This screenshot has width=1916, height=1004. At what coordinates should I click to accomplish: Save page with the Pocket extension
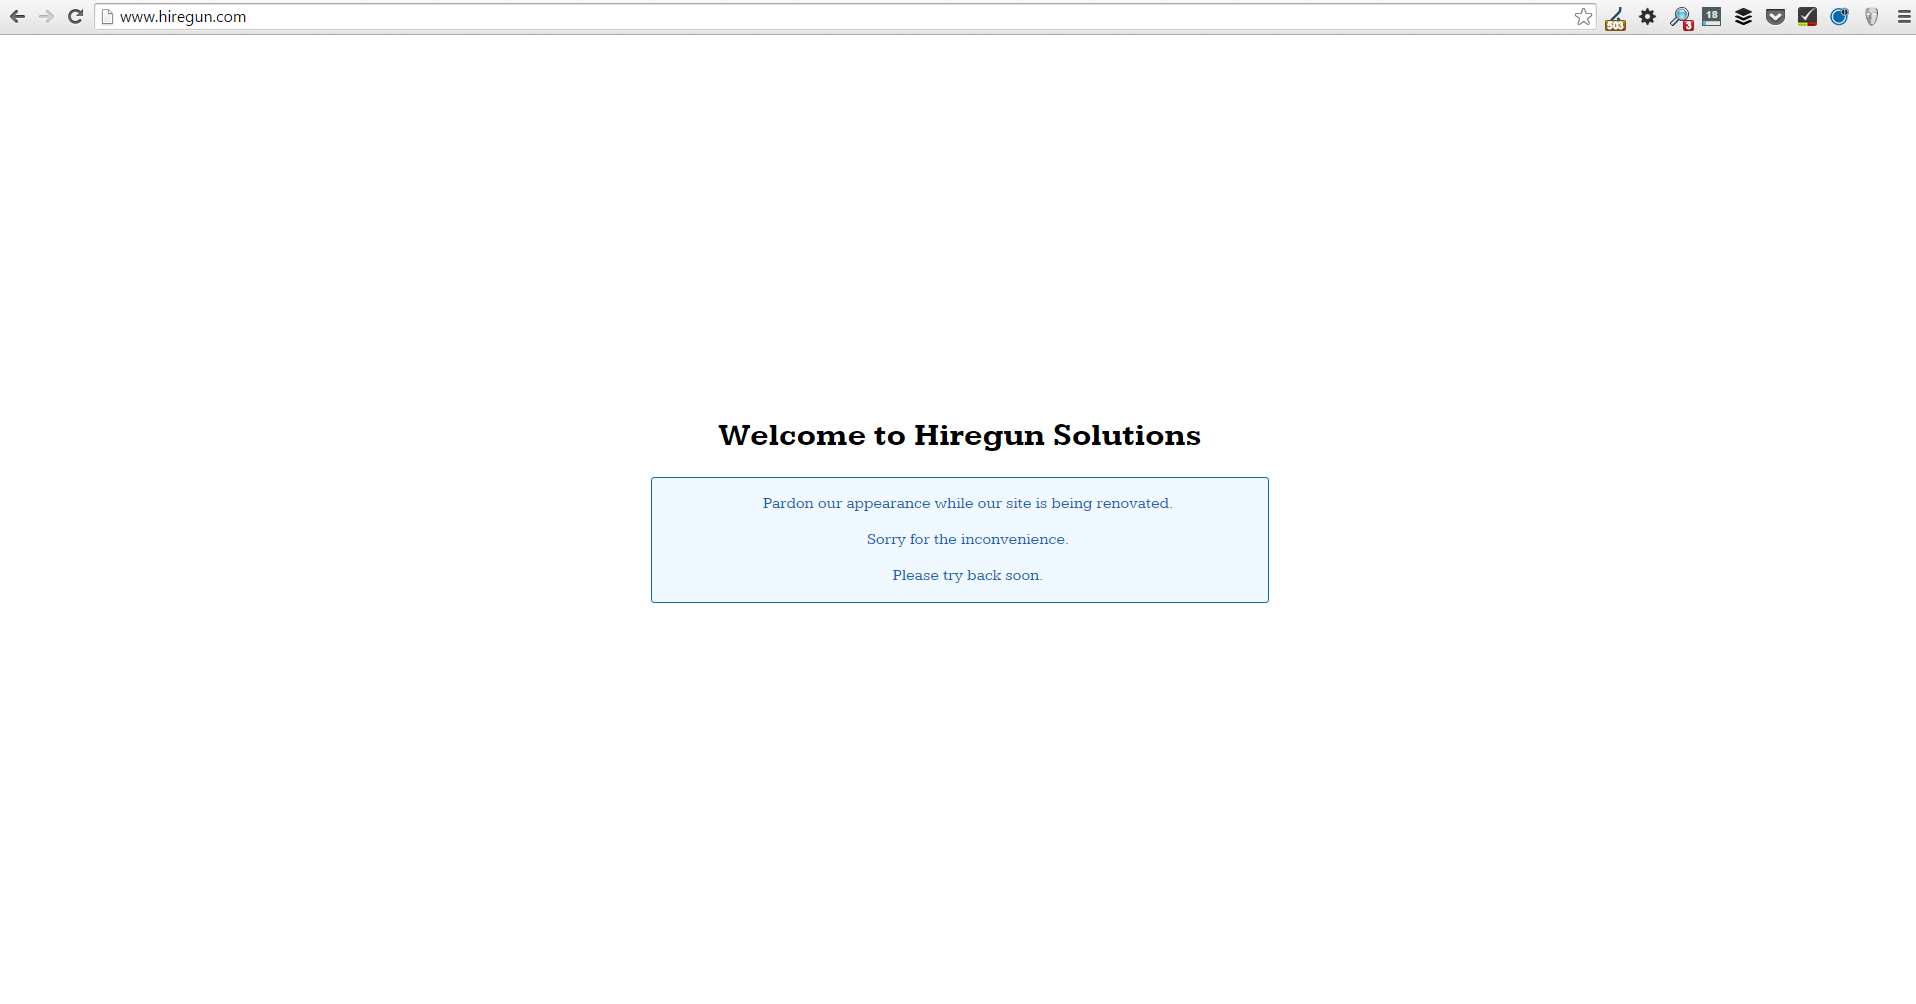tap(1775, 17)
